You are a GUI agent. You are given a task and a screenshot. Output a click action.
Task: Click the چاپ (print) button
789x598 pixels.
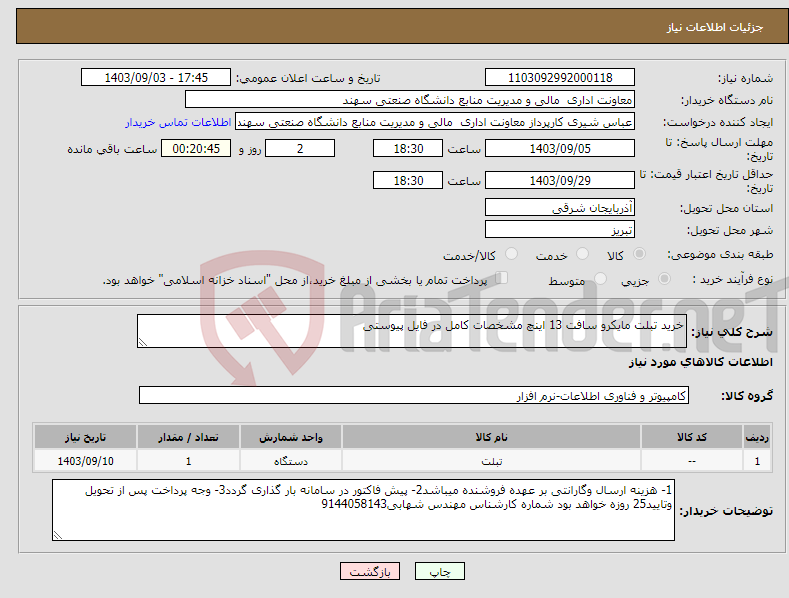439,571
